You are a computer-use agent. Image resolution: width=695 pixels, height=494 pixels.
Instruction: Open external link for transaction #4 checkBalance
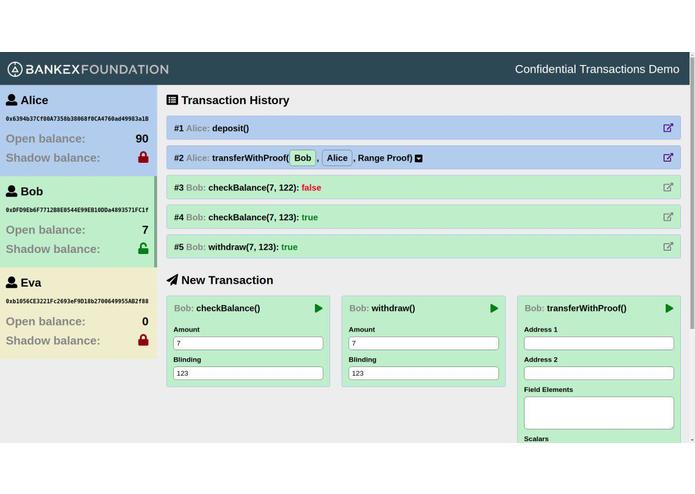click(x=668, y=217)
